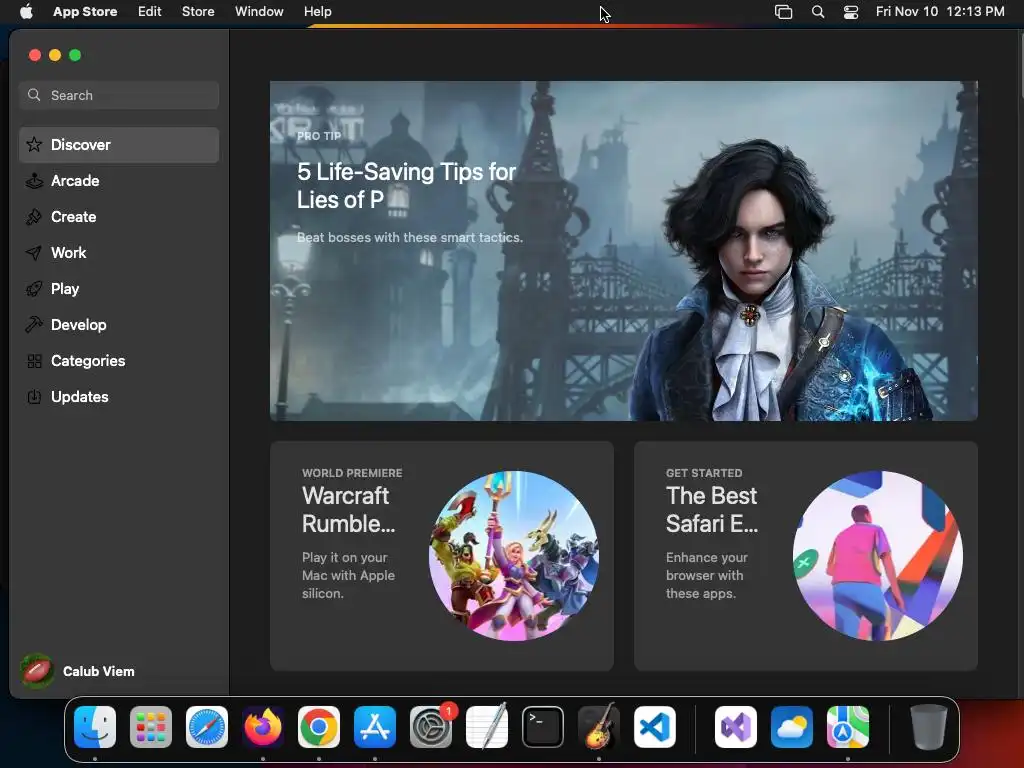This screenshot has width=1024, height=768.
Task: Click the Safari extensions circular artwork
Action: (x=877, y=556)
